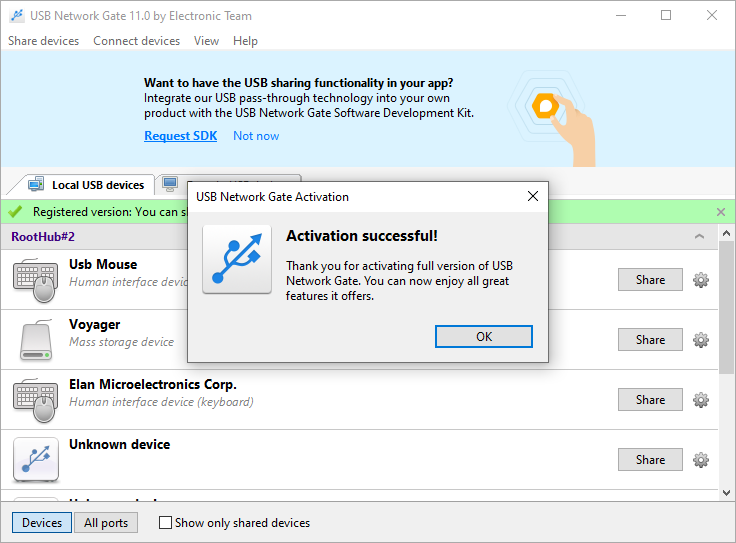Share the Voyager mass storage device
Image resolution: width=736 pixels, height=543 pixels.
(650, 340)
